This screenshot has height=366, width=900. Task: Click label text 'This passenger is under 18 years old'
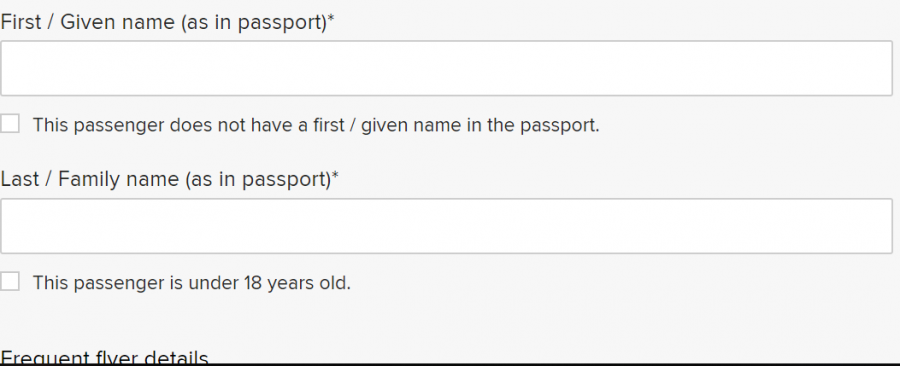191,283
